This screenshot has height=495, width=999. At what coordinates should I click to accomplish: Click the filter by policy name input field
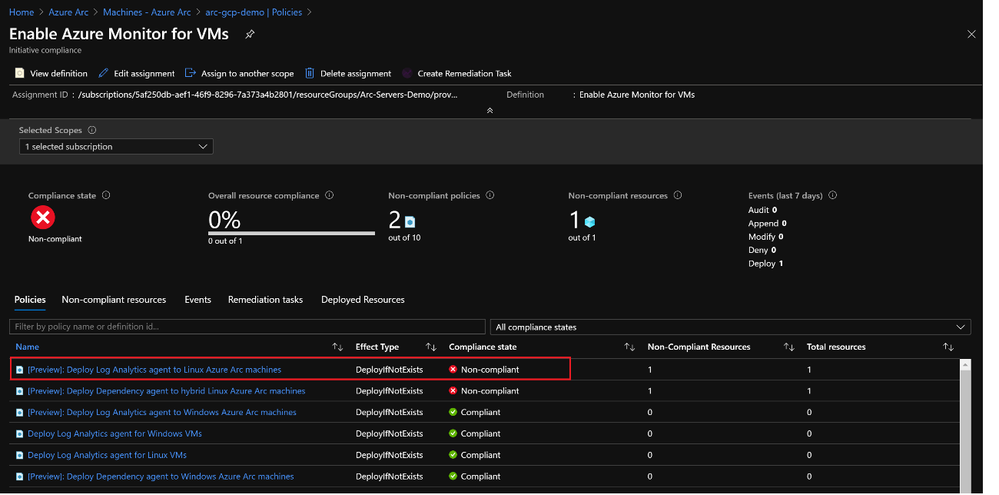point(247,327)
